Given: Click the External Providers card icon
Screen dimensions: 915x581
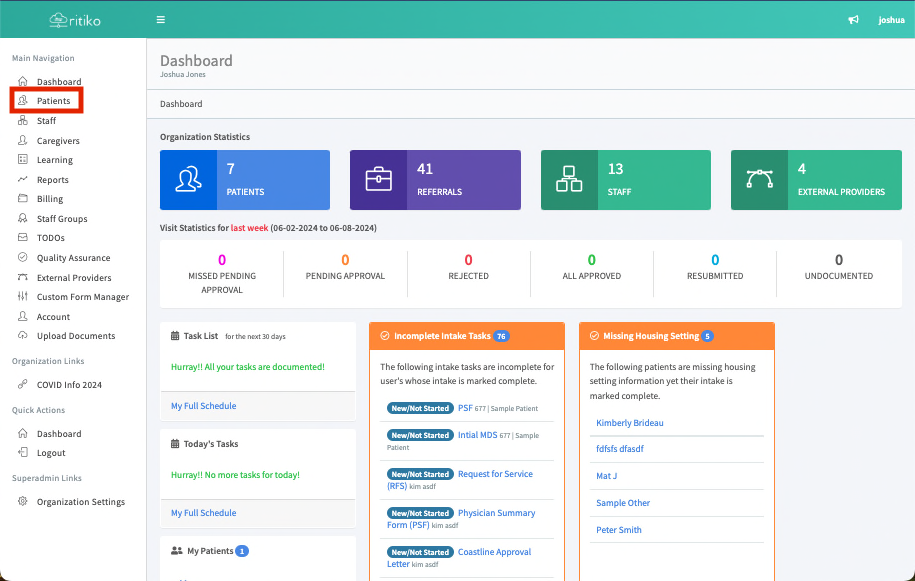Looking at the screenshot, I should 759,180.
